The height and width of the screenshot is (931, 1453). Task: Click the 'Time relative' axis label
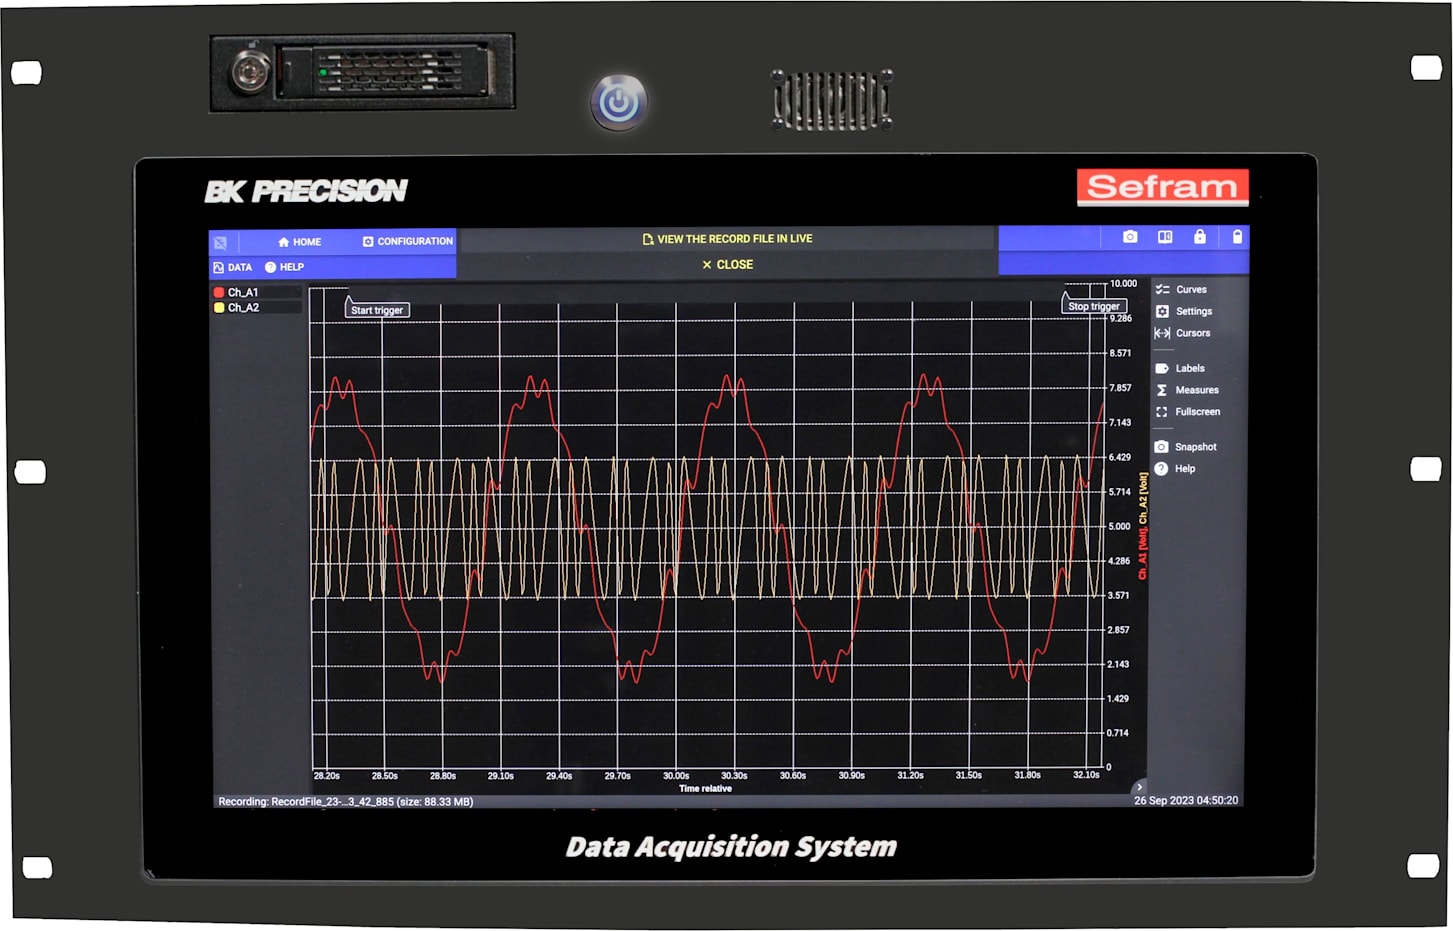tap(705, 789)
